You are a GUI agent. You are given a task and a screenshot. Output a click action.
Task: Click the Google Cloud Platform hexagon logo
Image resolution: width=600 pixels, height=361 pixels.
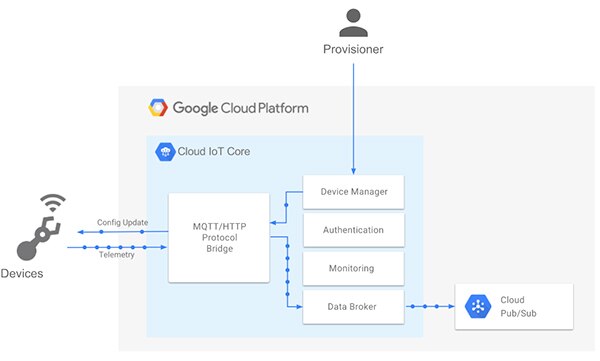[x=158, y=108]
